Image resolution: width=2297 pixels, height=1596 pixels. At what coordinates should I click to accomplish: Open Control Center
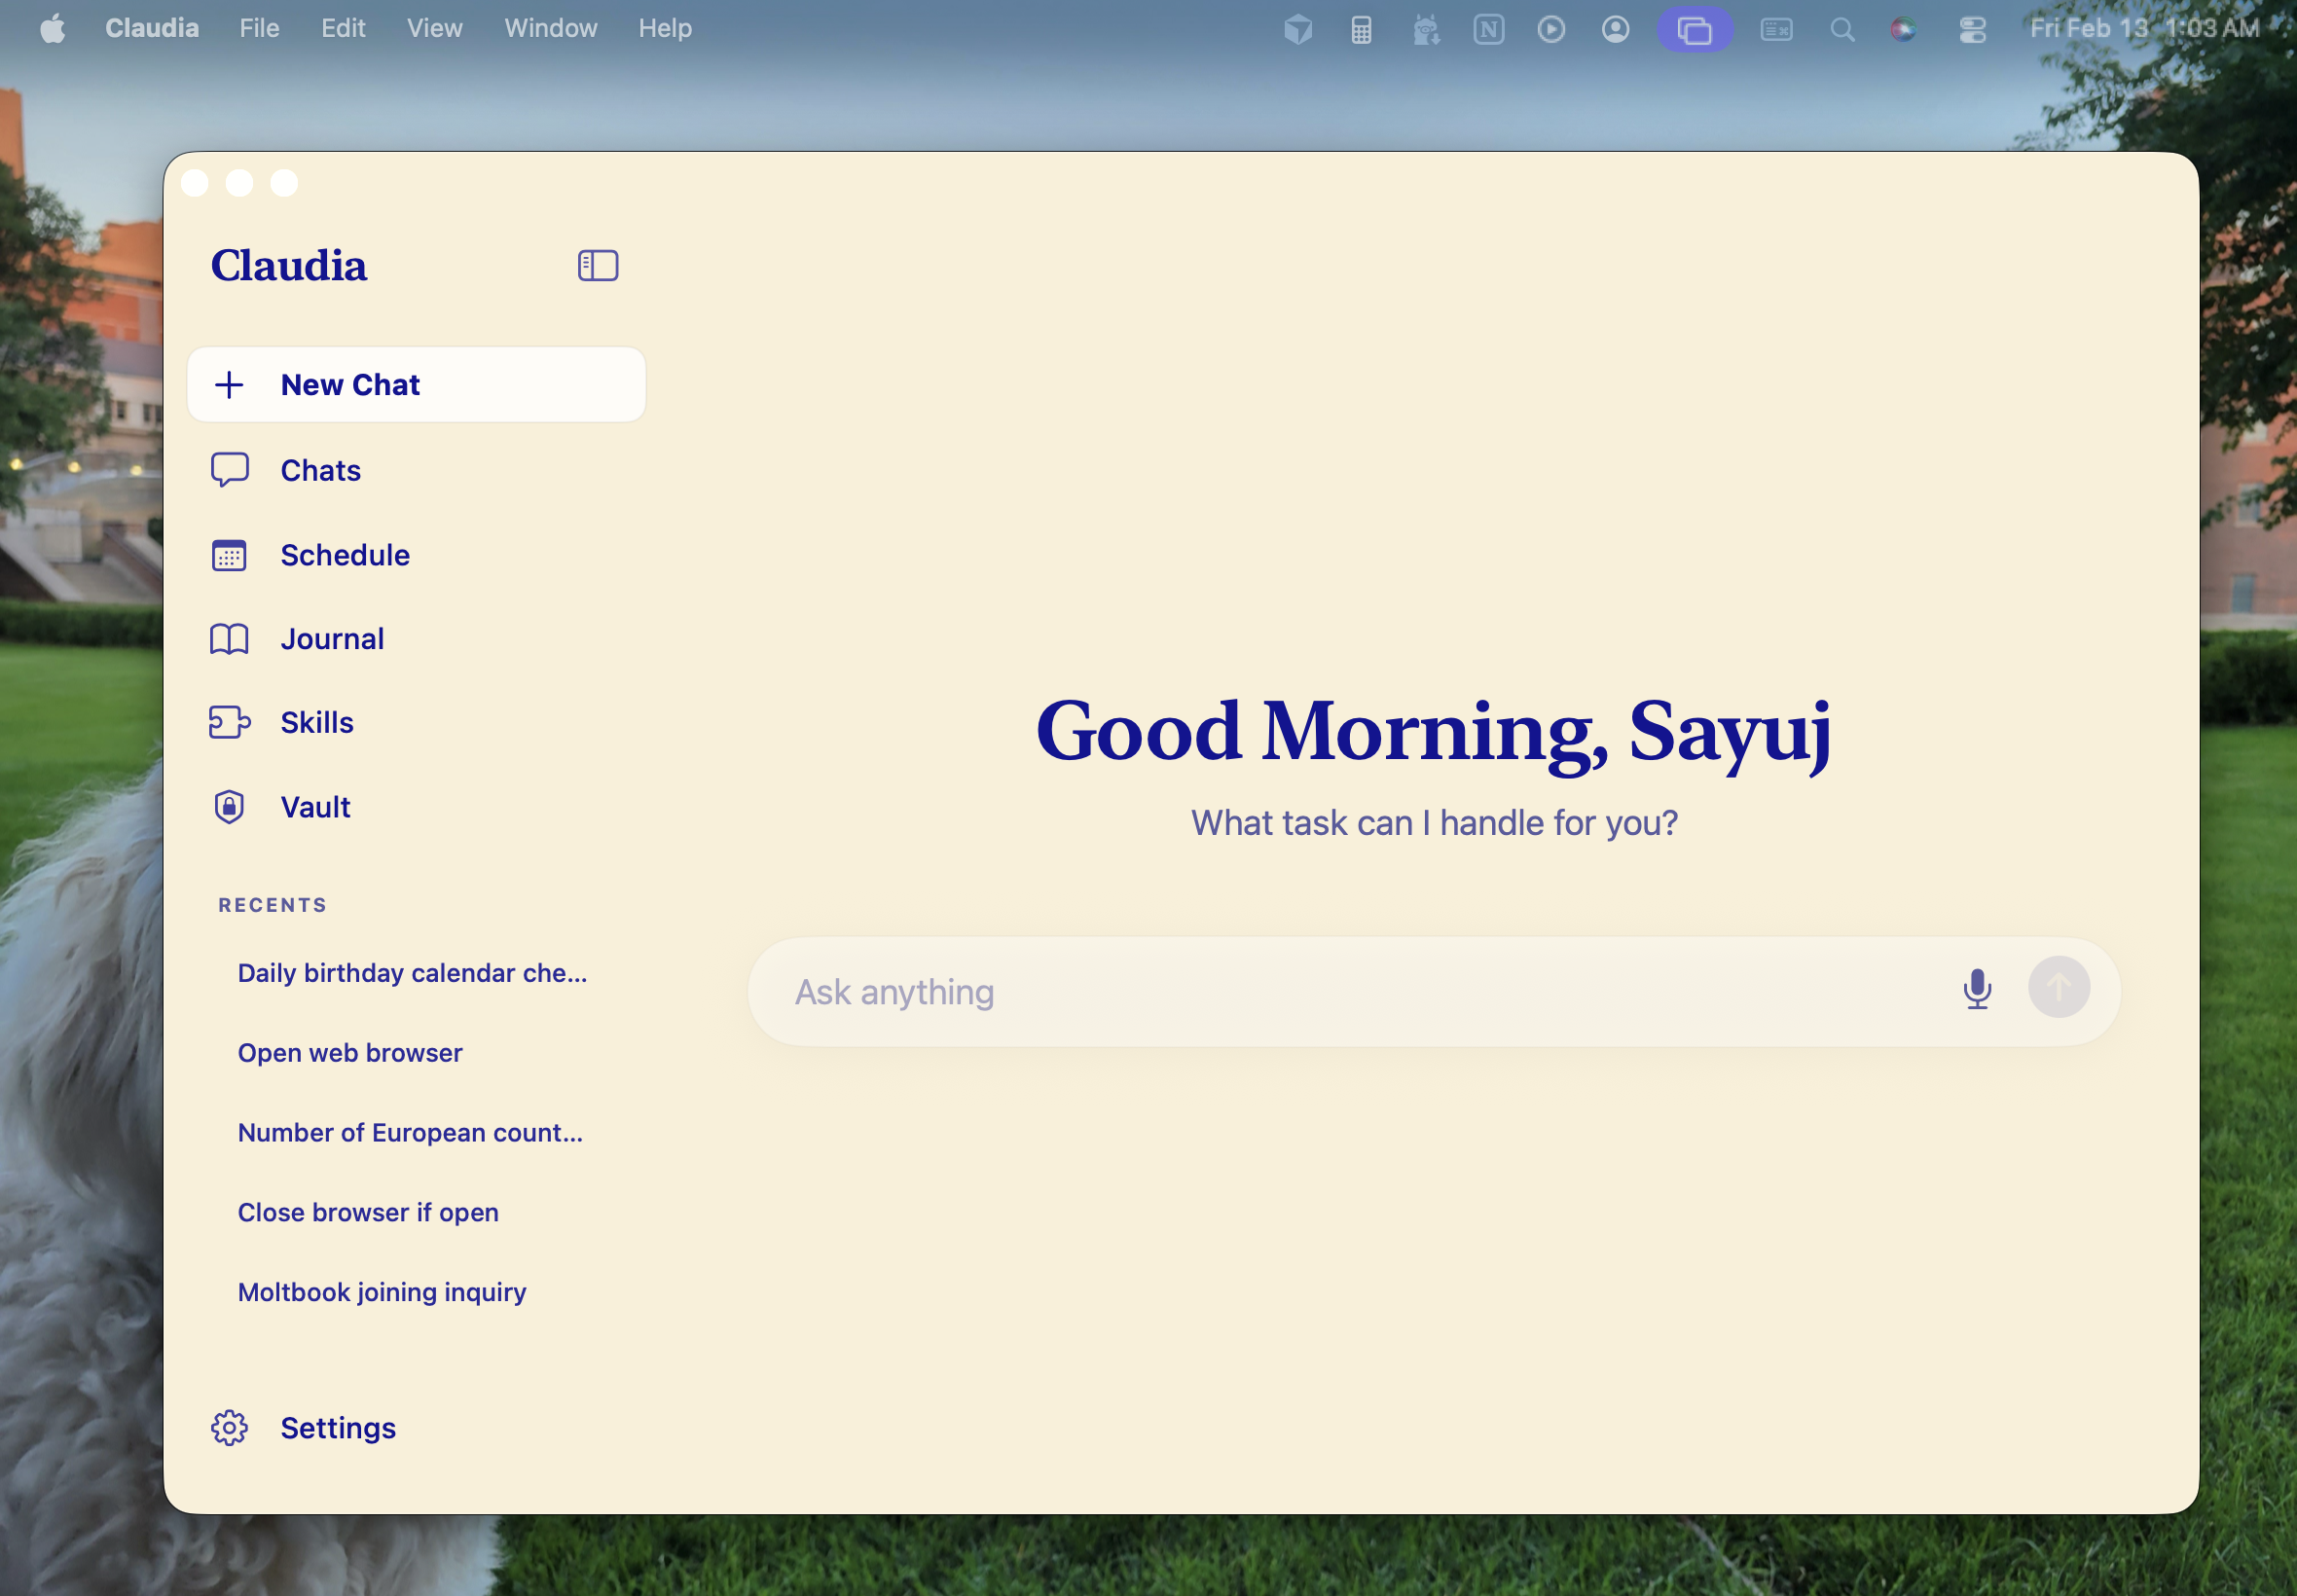1970,27
